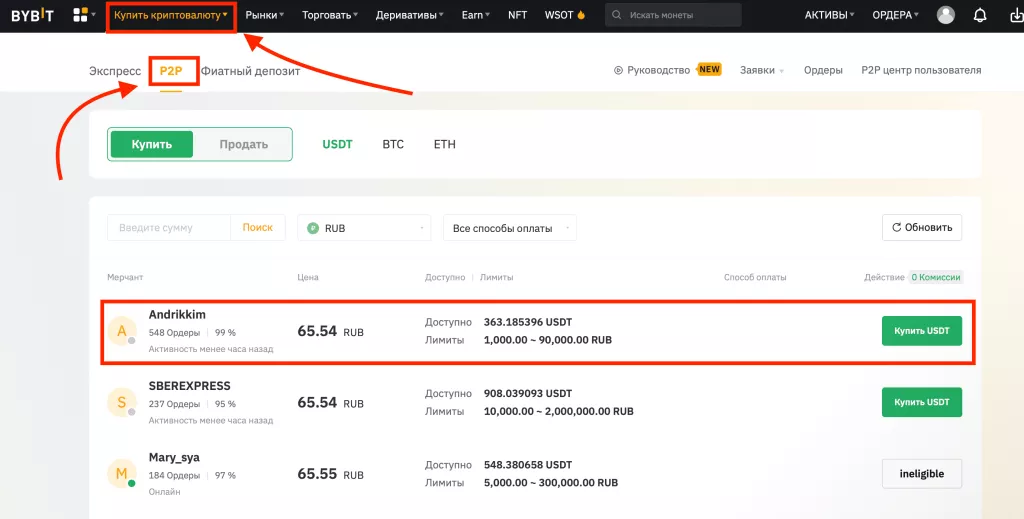Click the Искать монеты search box
1024x519 pixels.
tap(673, 15)
